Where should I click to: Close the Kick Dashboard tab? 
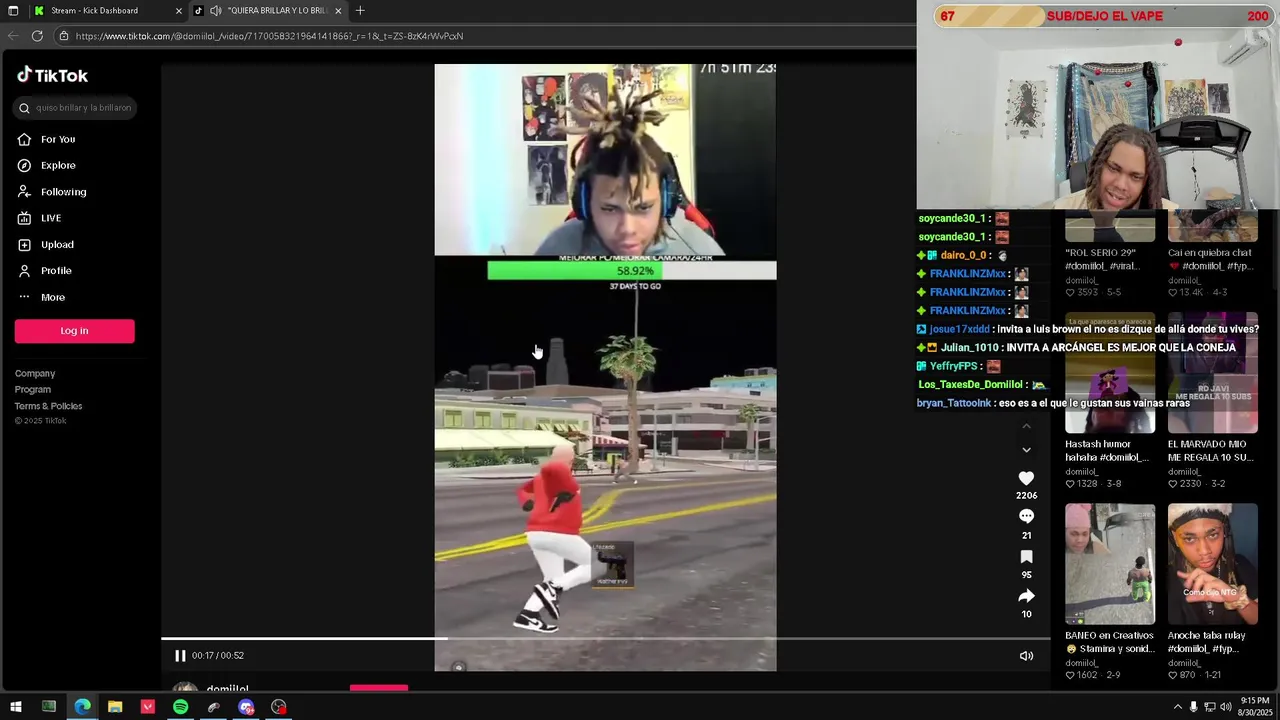179,11
